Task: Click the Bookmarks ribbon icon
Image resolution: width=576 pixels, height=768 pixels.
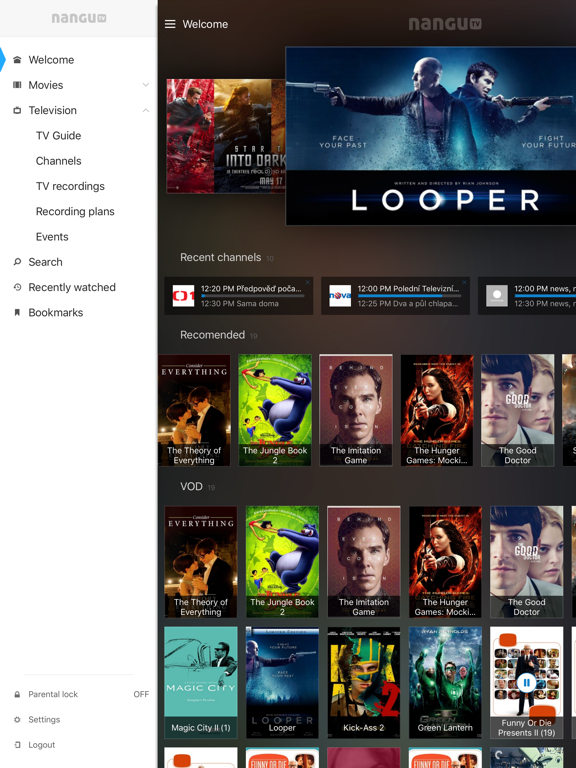Action: 17,312
